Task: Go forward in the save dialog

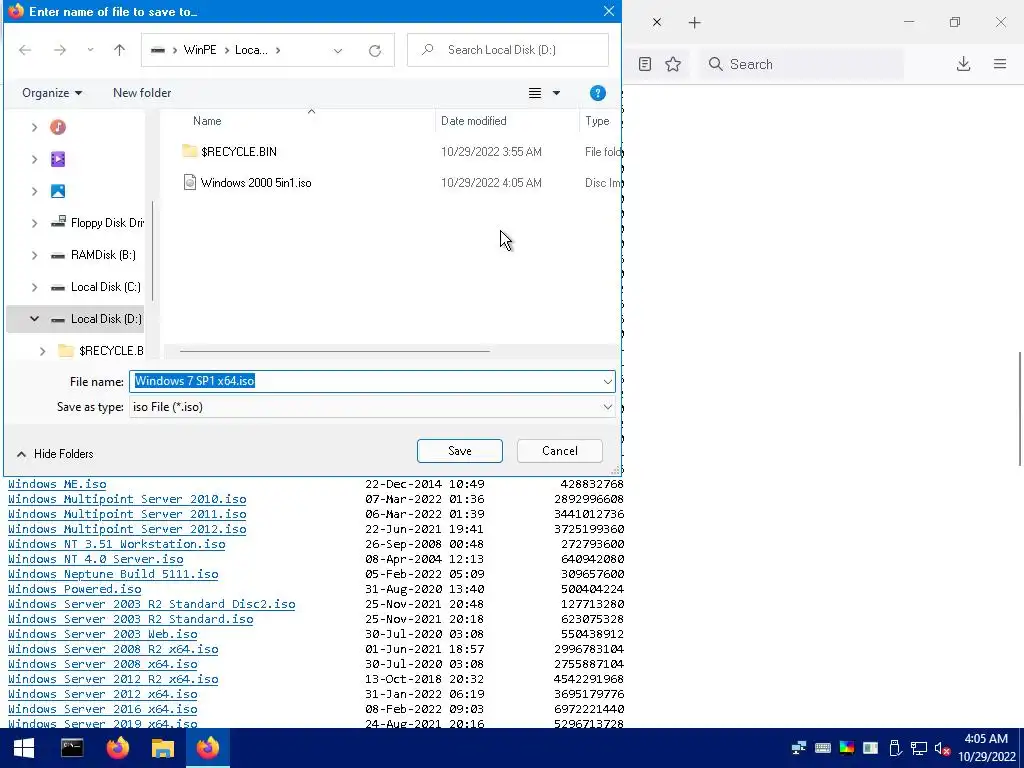Action: (60, 50)
